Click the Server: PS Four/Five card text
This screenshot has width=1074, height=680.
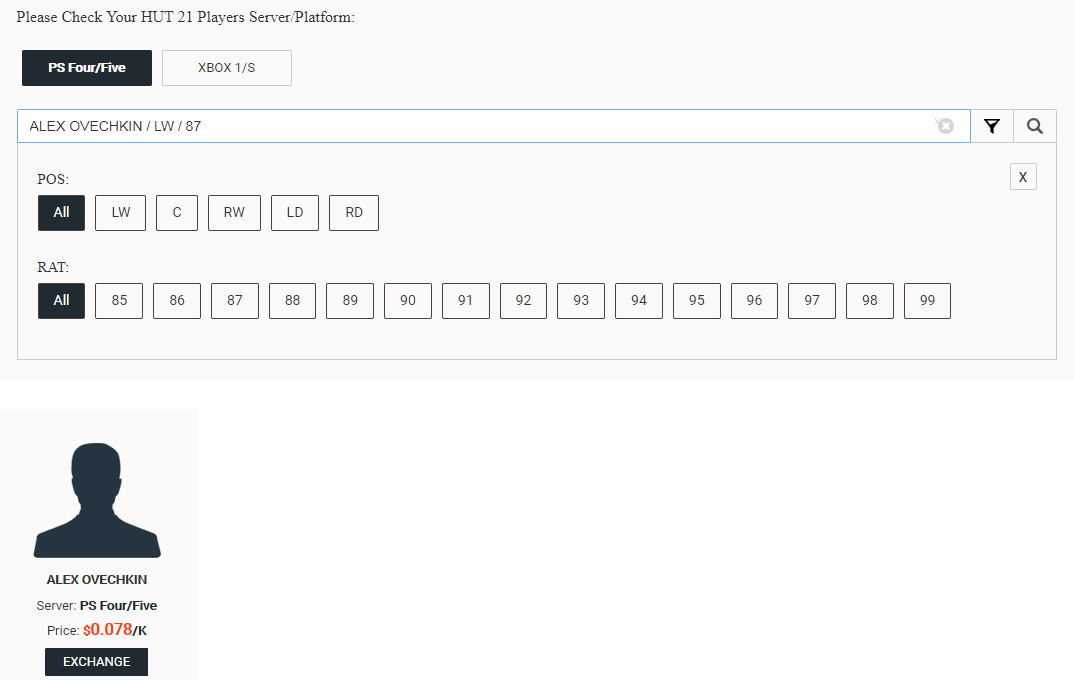point(97,606)
